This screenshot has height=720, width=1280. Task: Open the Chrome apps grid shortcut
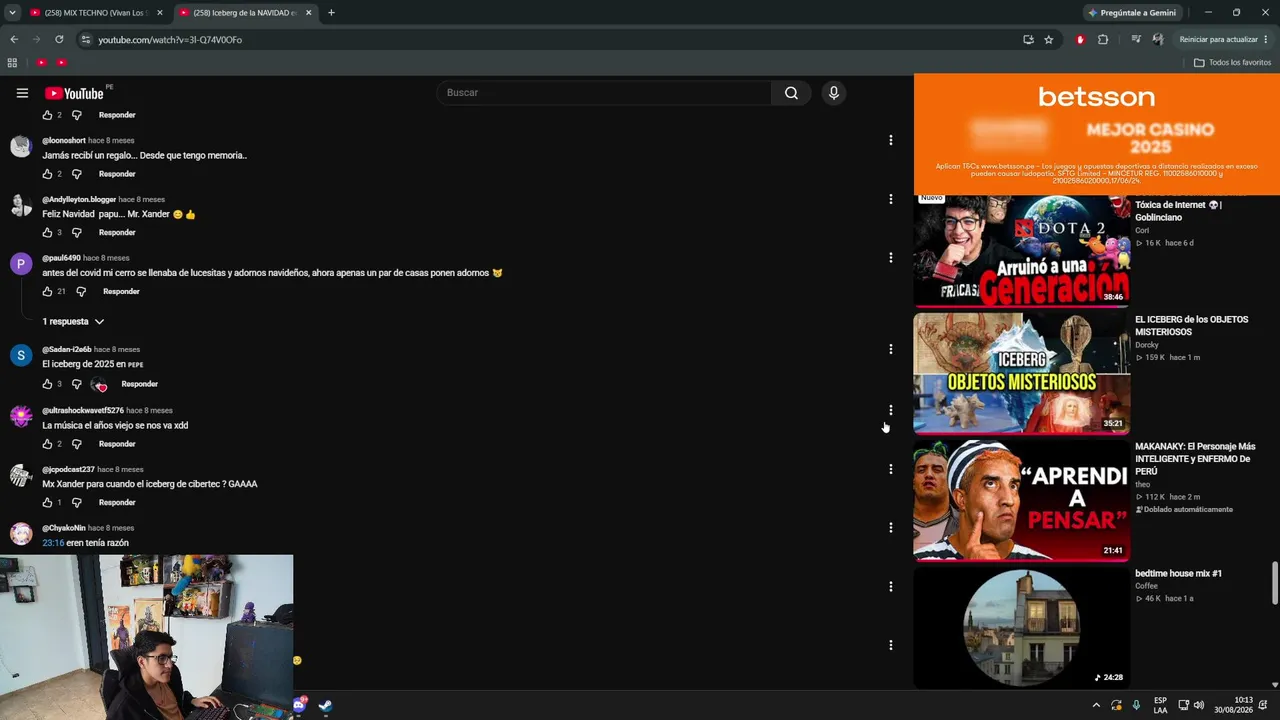(x=12, y=63)
